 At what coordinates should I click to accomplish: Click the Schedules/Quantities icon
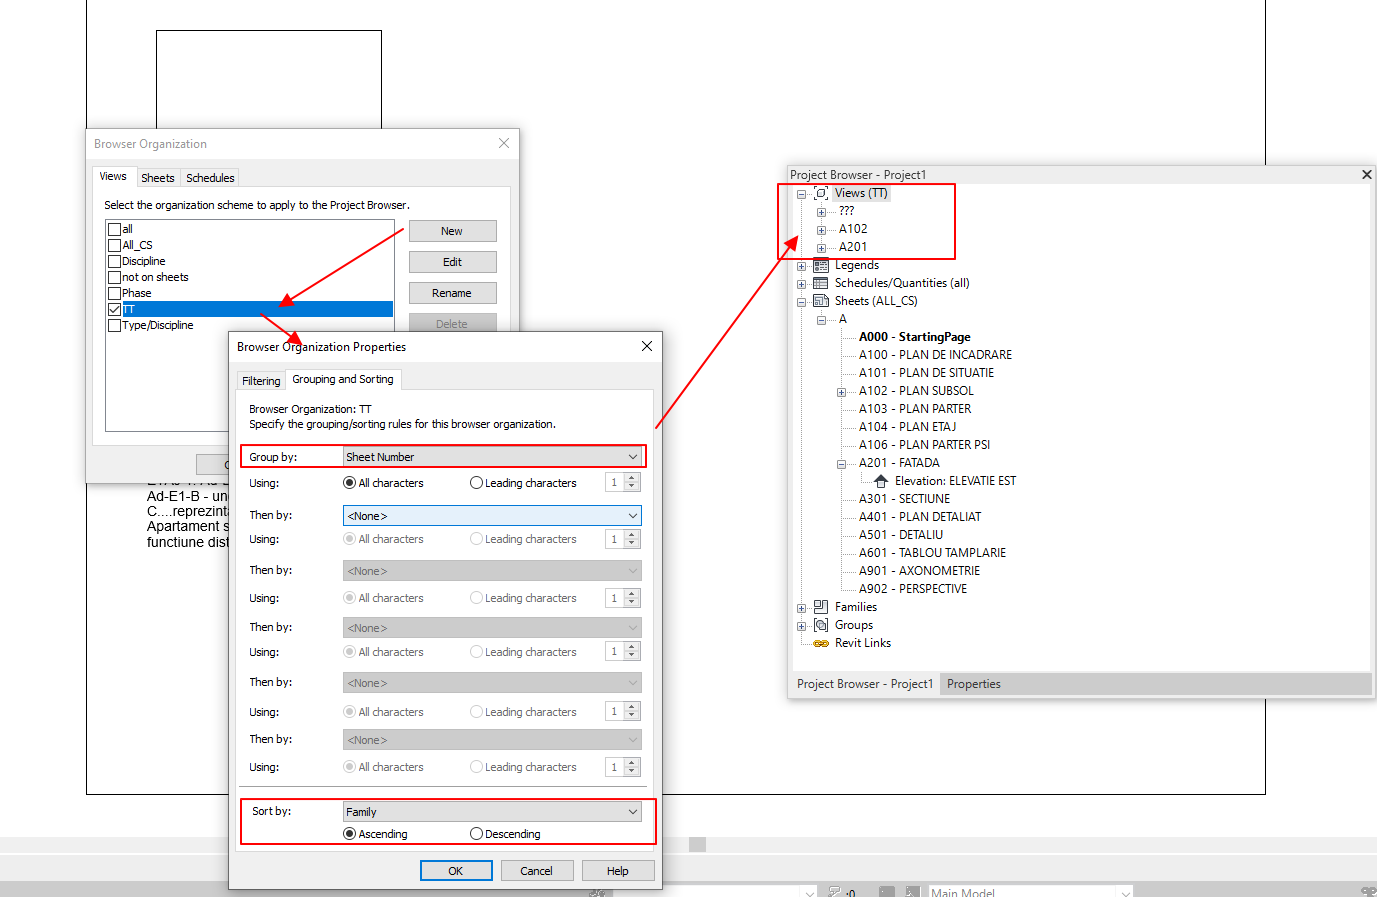pos(821,283)
